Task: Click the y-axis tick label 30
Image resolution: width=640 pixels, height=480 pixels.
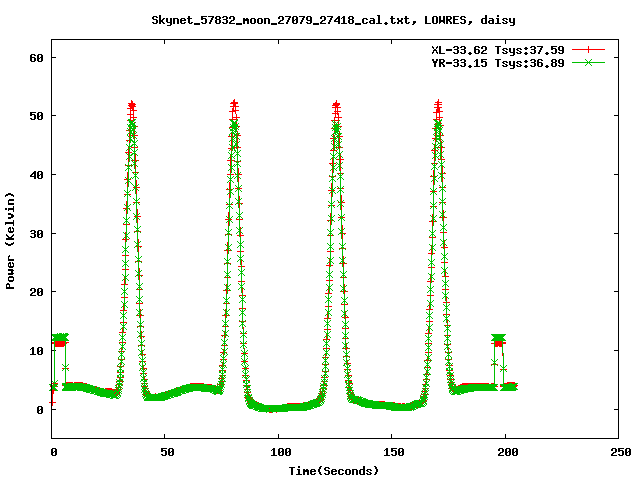Action: 37,234
